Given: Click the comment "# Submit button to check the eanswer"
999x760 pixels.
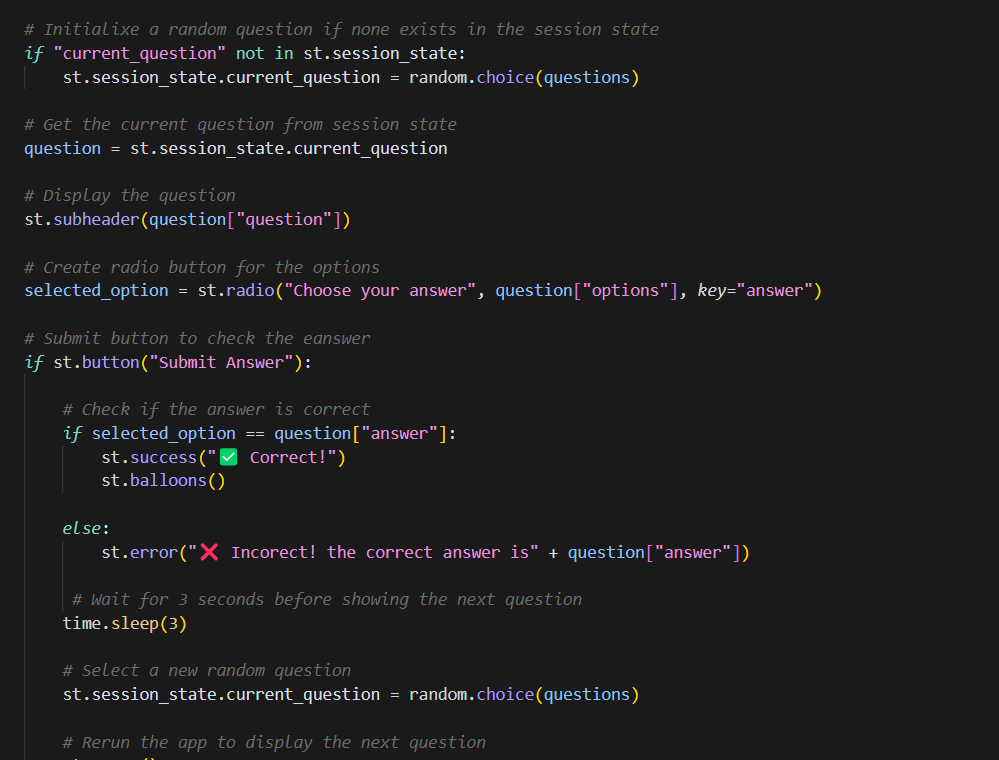Looking at the screenshot, I should pos(197,338).
